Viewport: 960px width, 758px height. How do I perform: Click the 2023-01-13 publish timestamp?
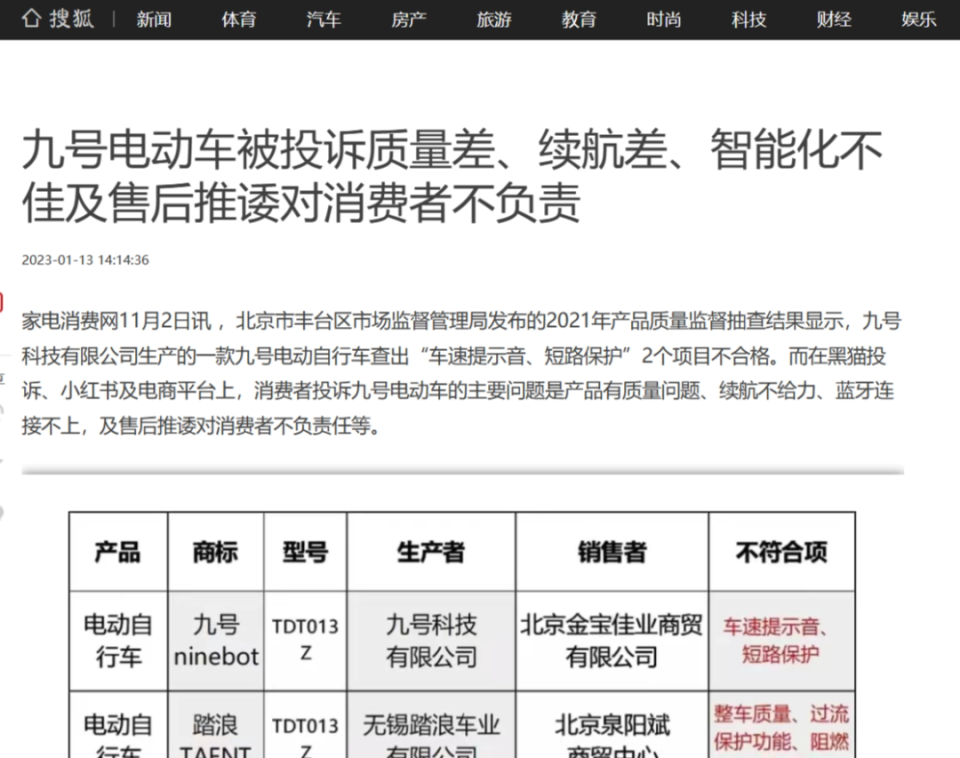(86, 260)
